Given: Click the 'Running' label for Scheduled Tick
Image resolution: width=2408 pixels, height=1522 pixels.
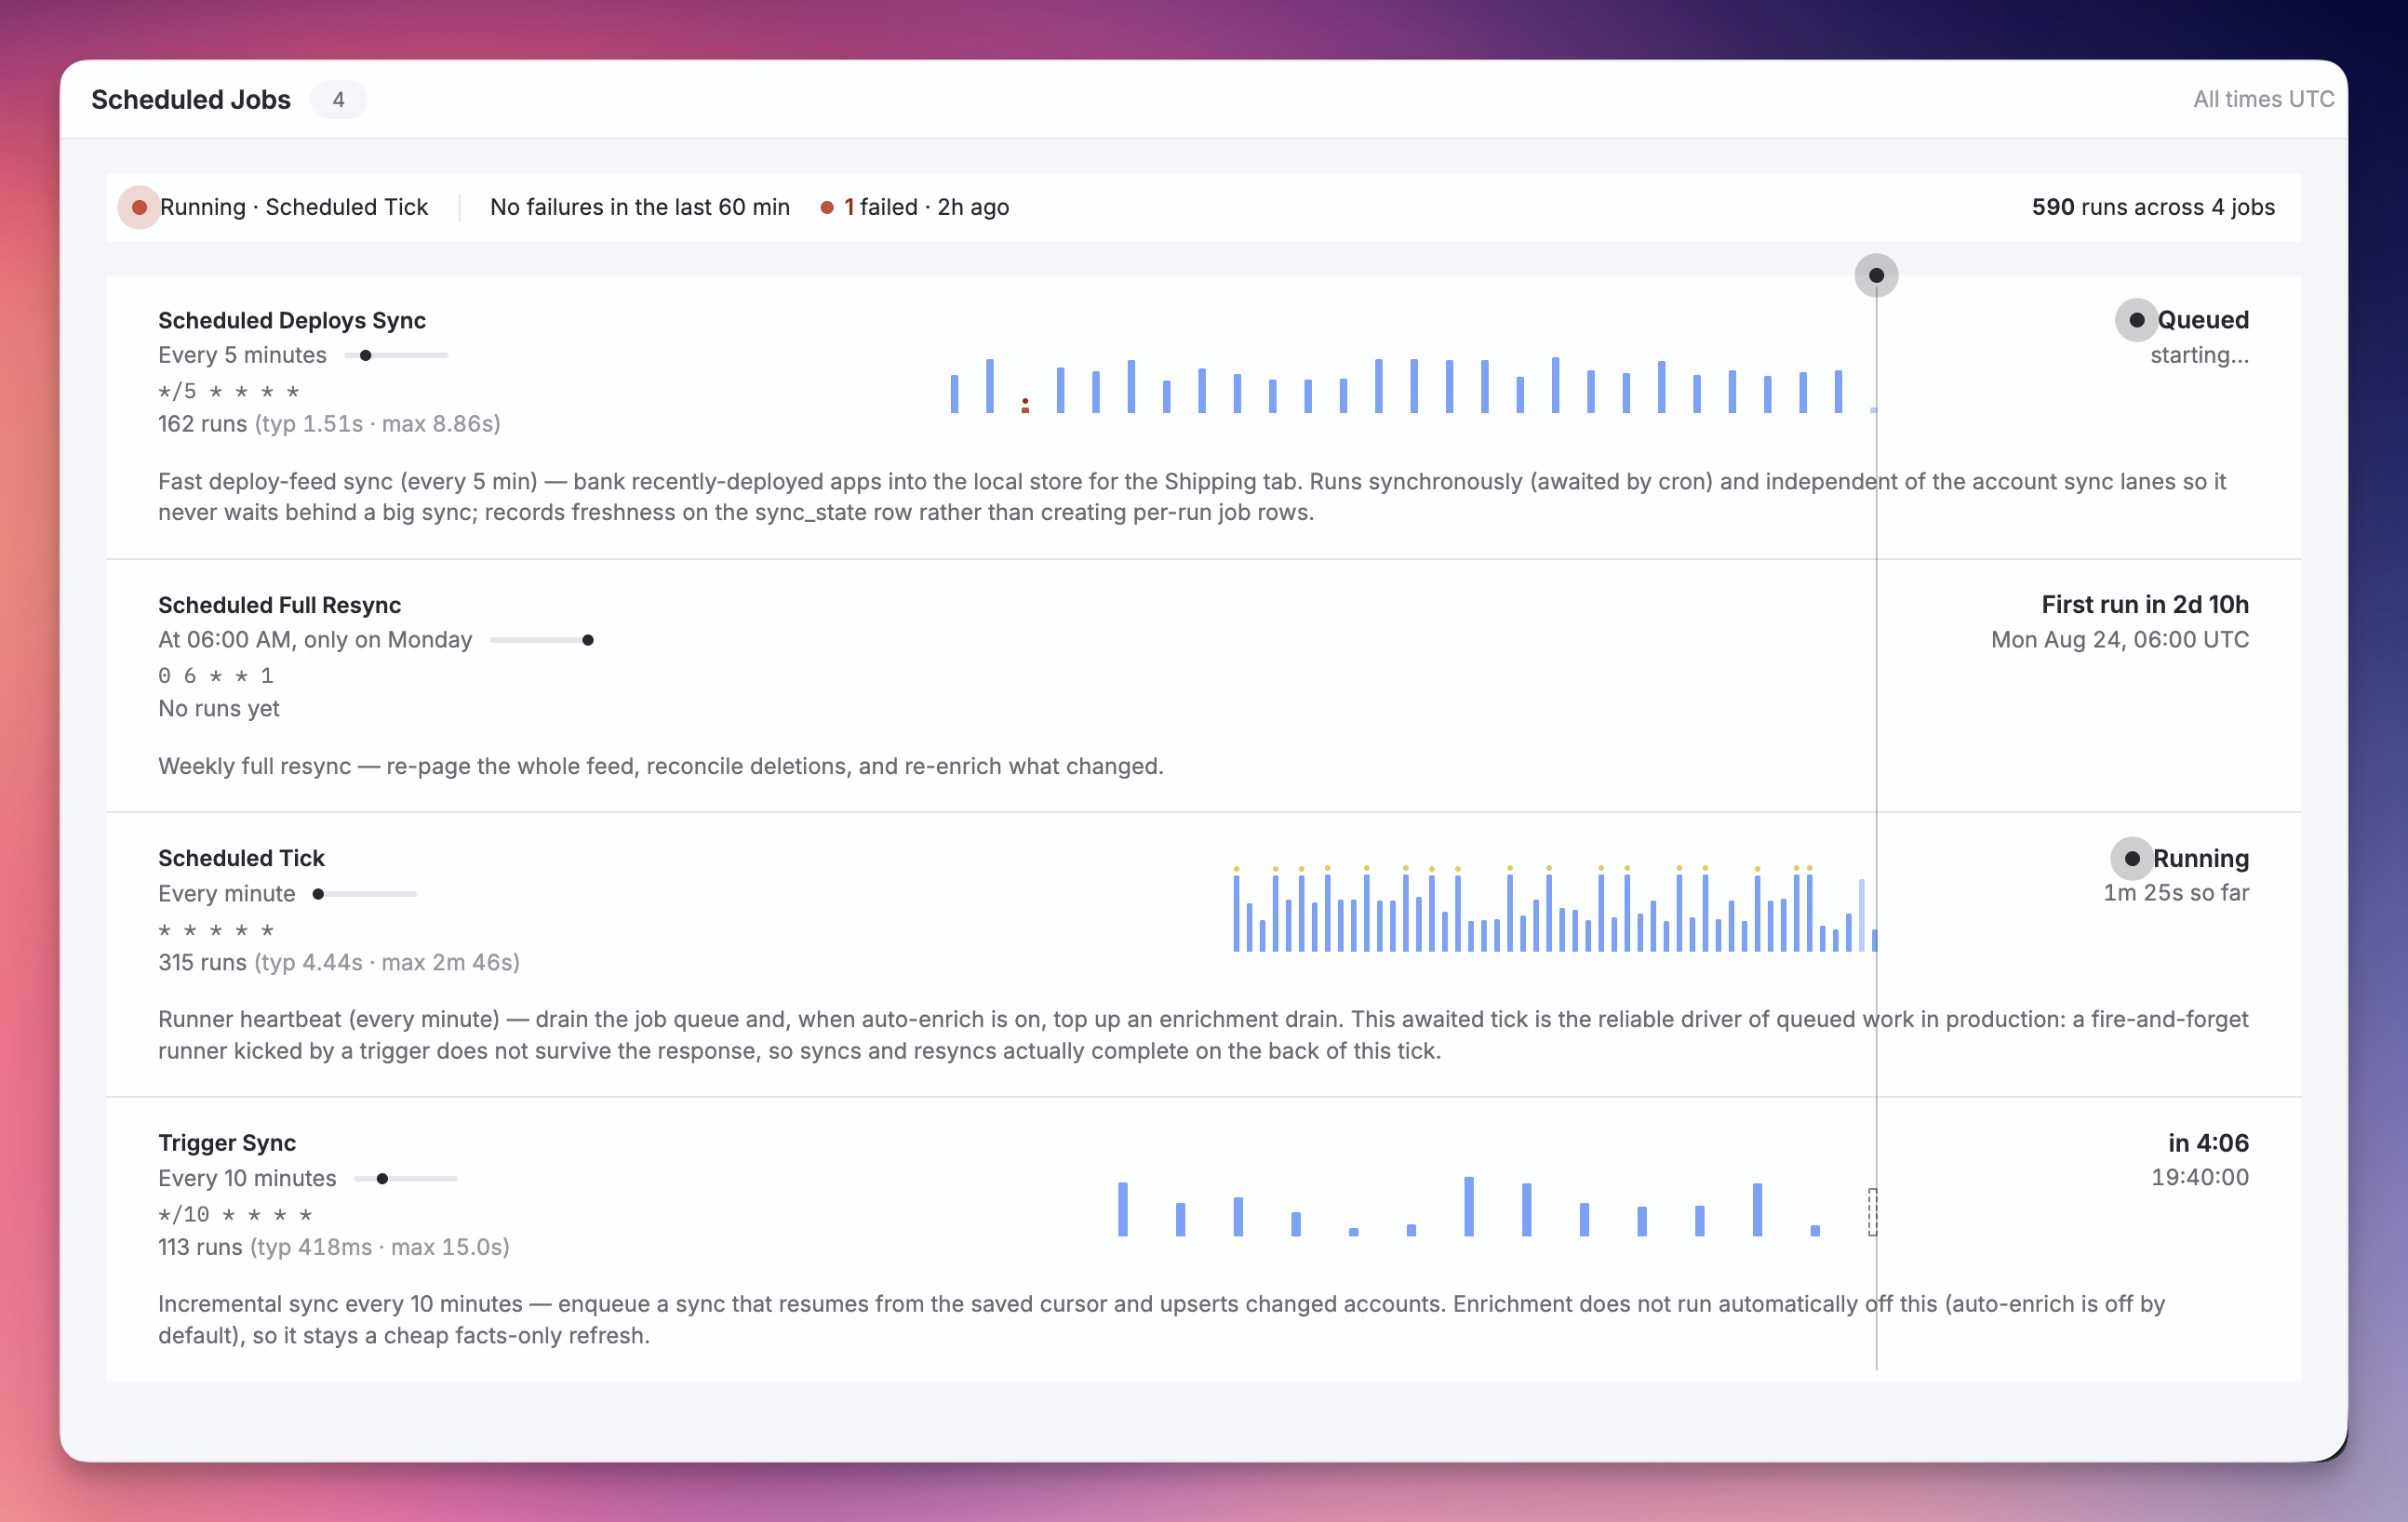Looking at the screenshot, I should pyautogui.click(x=2201, y=859).
